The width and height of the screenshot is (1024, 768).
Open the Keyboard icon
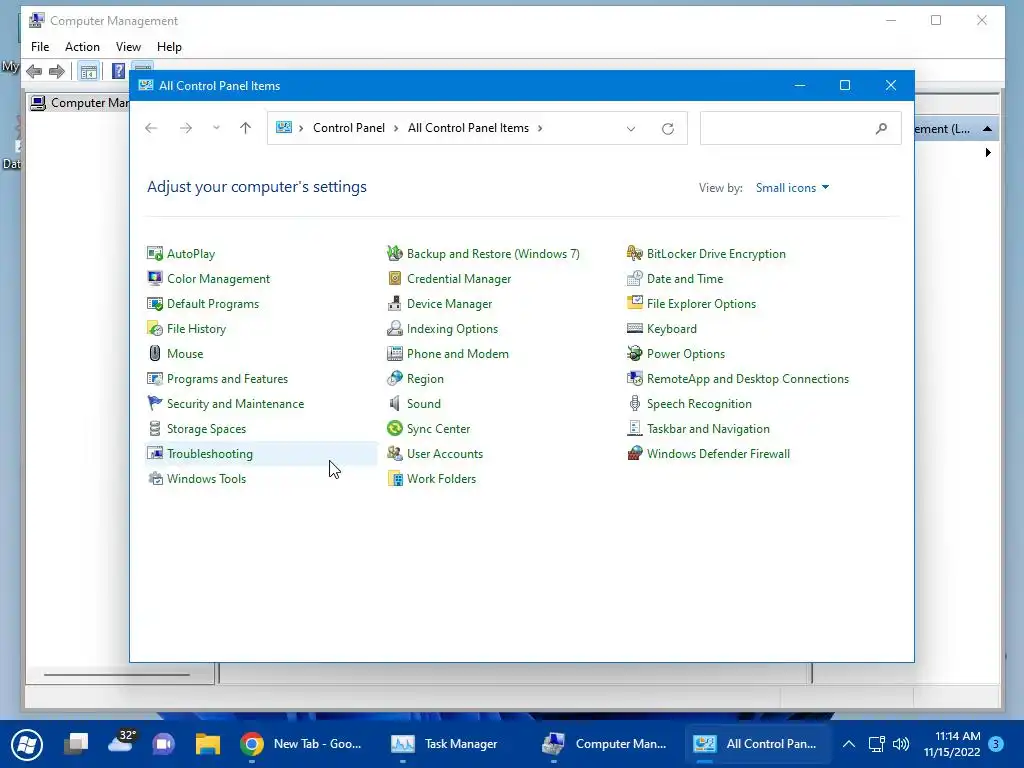634,328
